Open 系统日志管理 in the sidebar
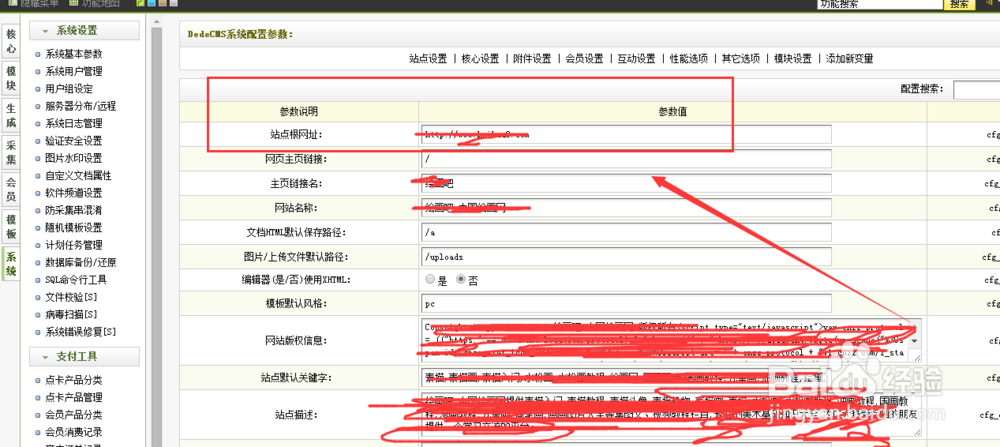The width and height of the screenshot is (1000, 447). 73,123
